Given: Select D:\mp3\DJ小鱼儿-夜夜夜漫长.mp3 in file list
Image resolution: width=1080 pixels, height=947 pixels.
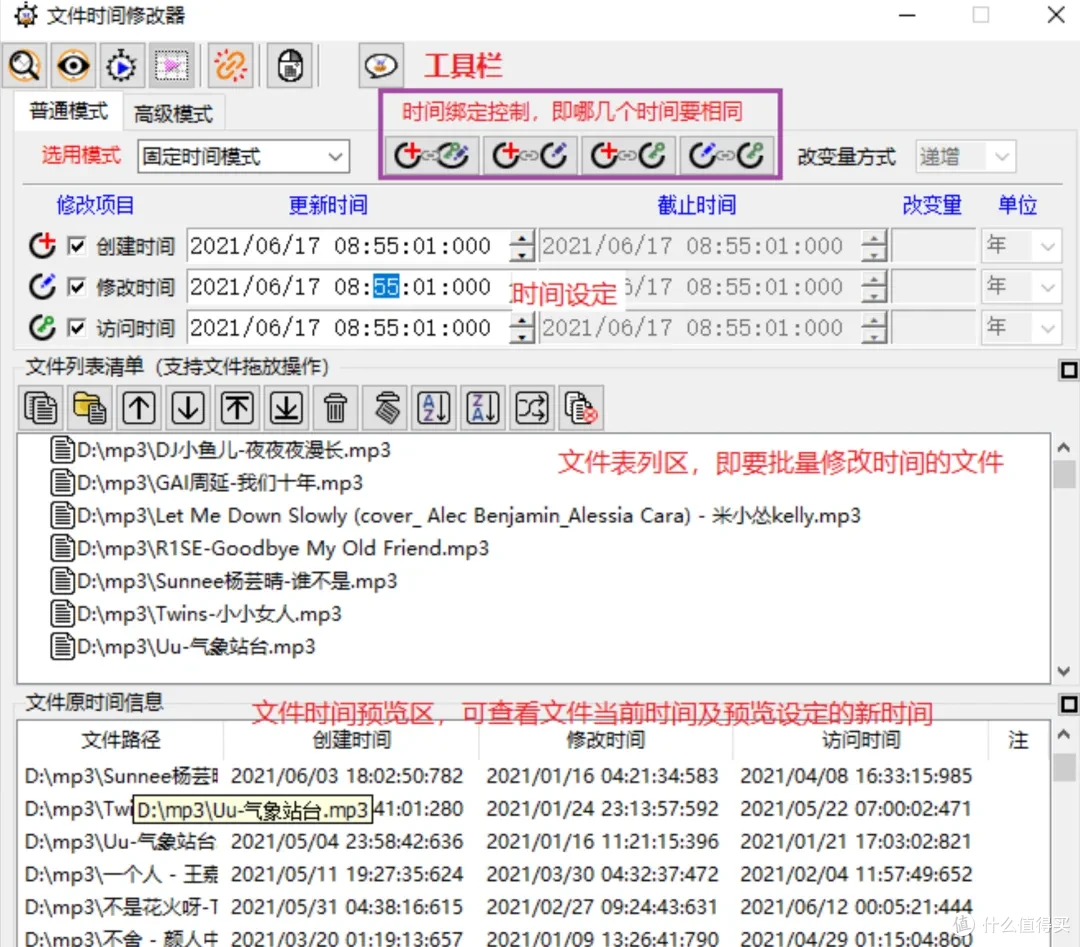Looking at the screenshot, I should pyautogui.click(x=220, y=450).
